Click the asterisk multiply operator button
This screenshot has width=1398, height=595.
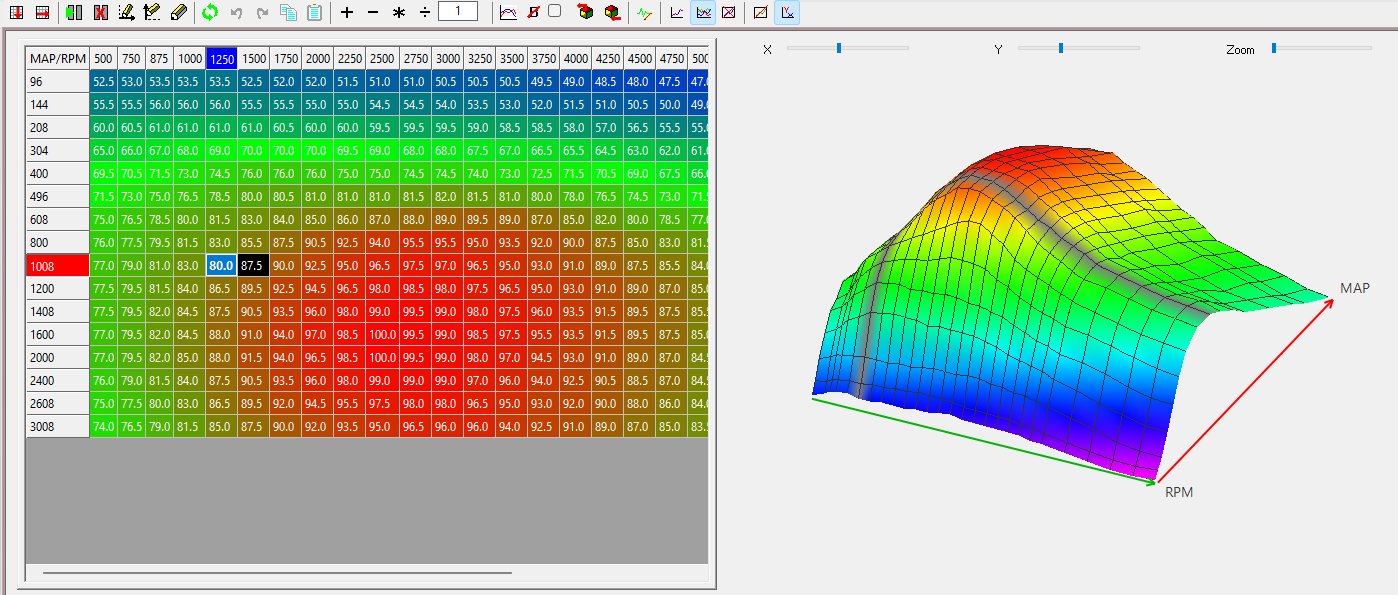(399, 13)
